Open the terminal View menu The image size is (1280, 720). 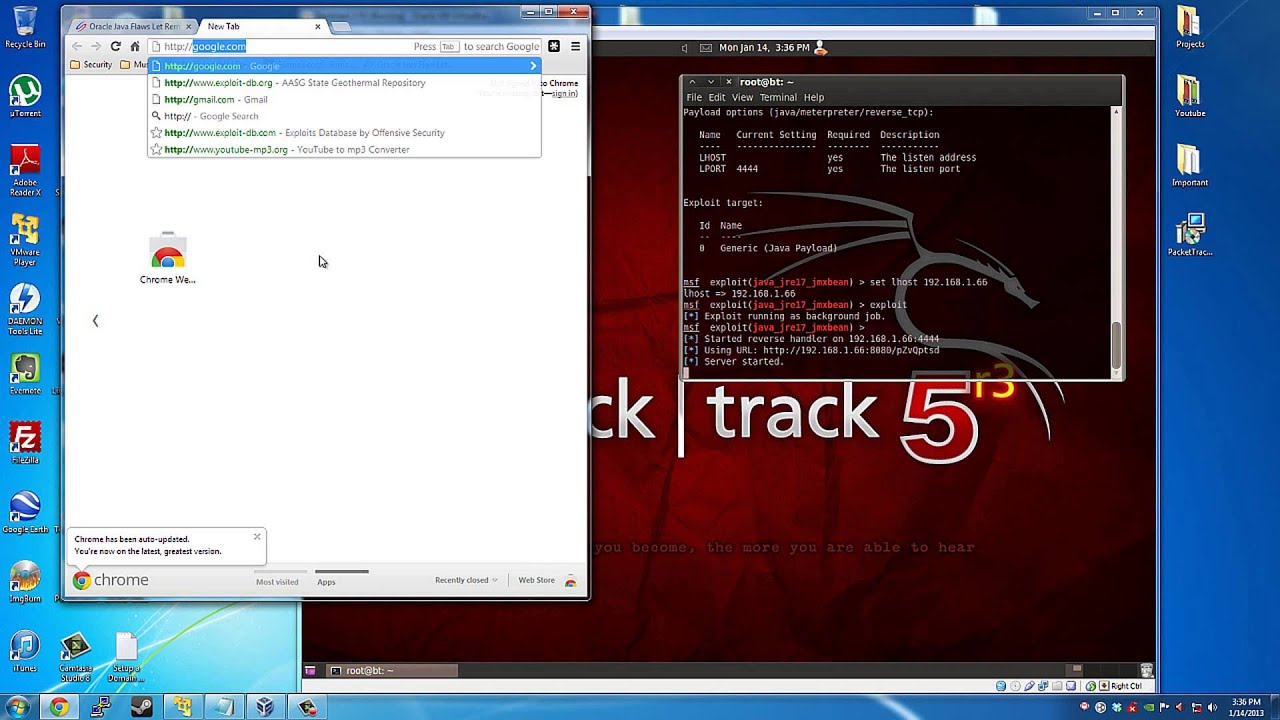[742, 98]
